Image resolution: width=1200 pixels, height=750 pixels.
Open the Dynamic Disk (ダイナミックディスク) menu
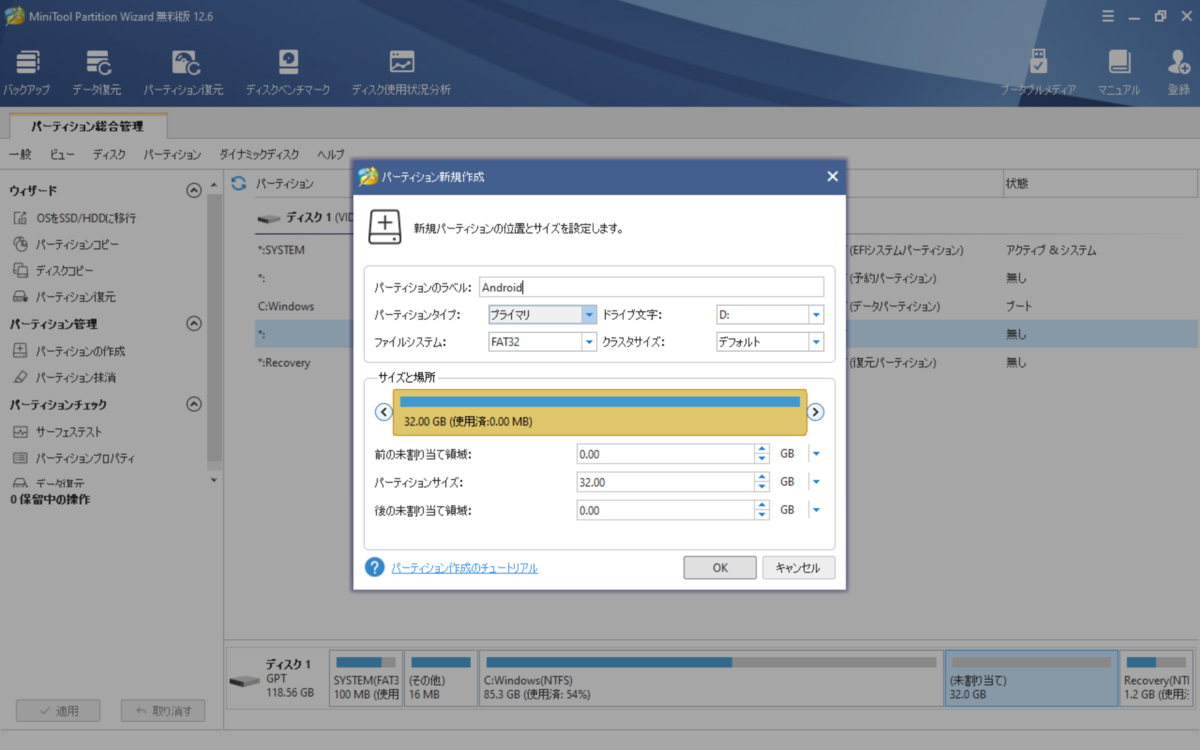pyautogui.click(x=259, y=155)
